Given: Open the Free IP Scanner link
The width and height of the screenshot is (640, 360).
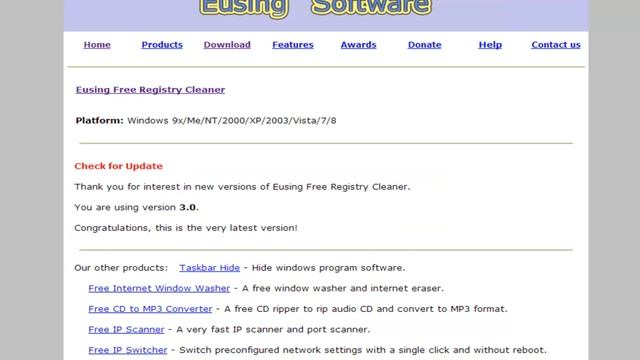Looking at the screenshot, I should (x=126, y=329).
